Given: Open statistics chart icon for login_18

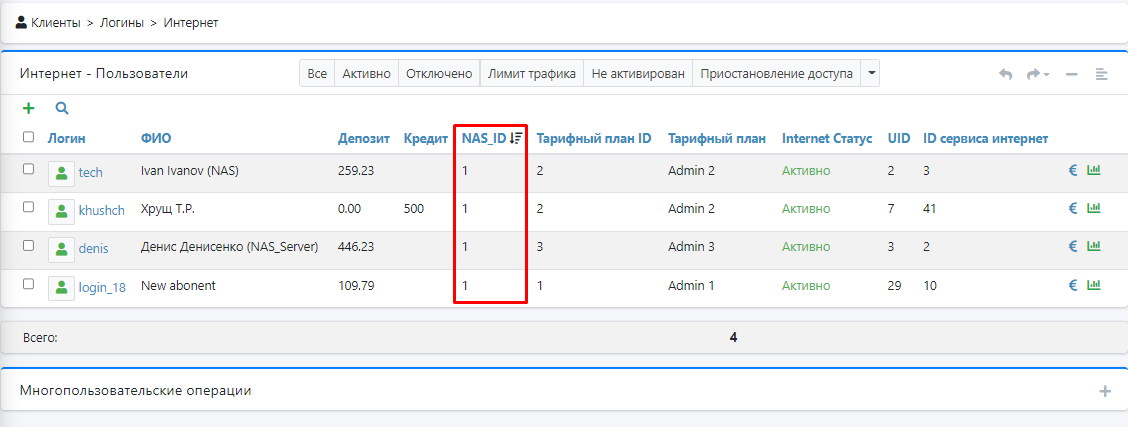Looking at the screenshot, I should [x=1093, y=285].
